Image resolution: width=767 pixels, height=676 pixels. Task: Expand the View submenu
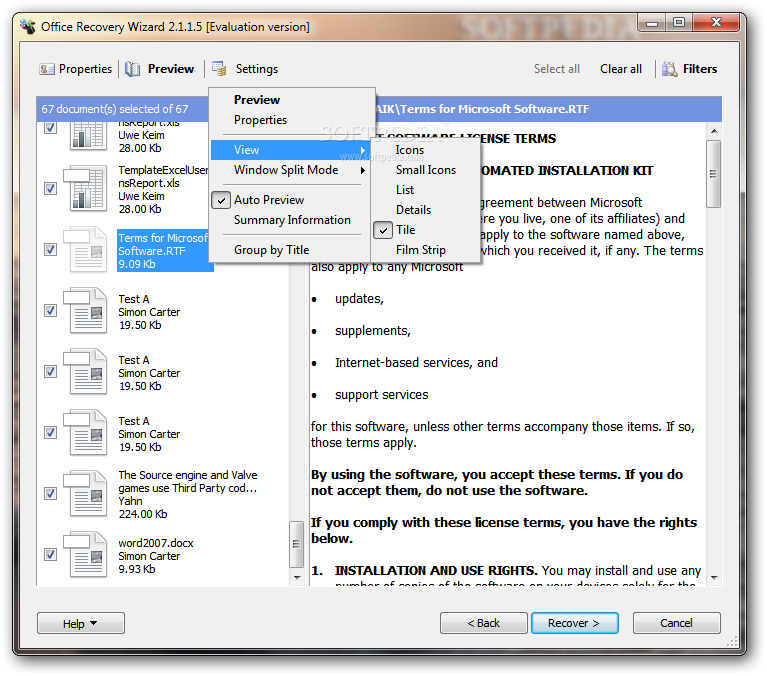[291, 150]
